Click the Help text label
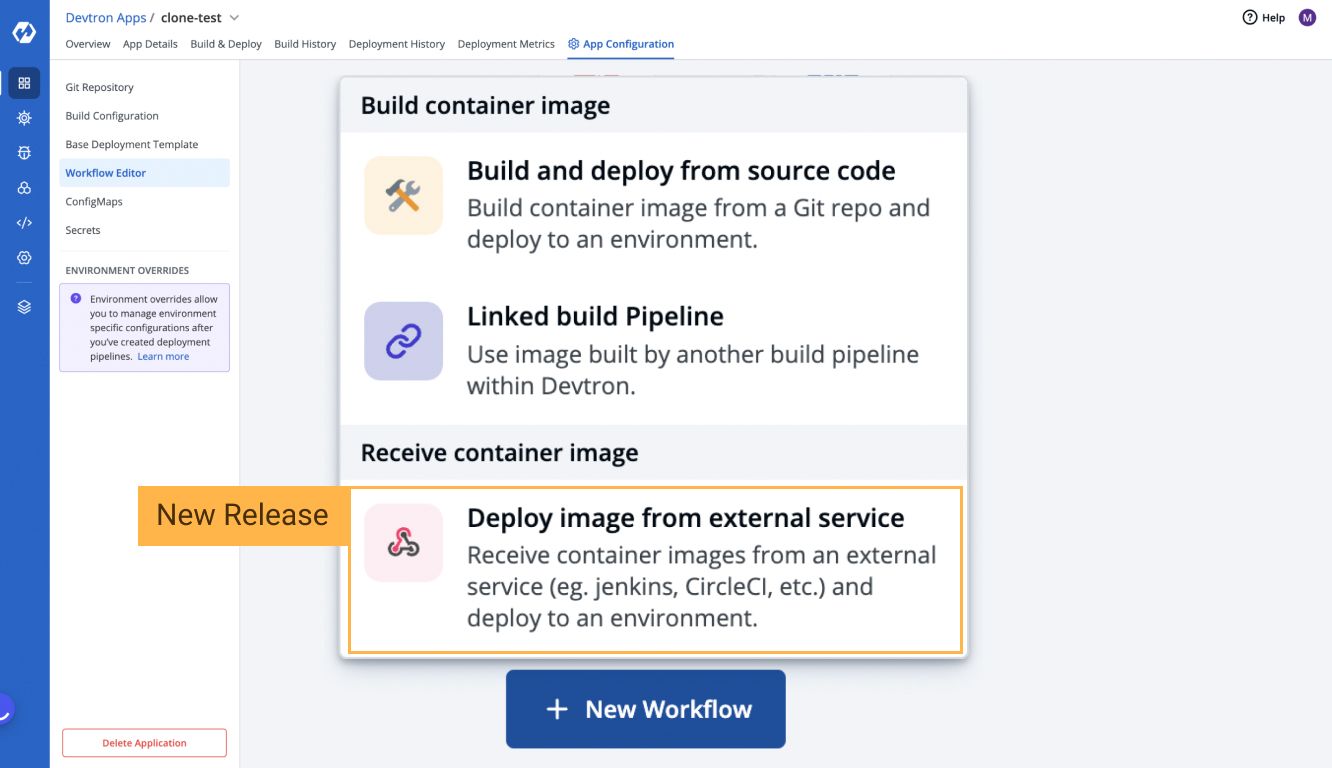This screenshot has height=768, width=1332. click(x=1273, y=17)
